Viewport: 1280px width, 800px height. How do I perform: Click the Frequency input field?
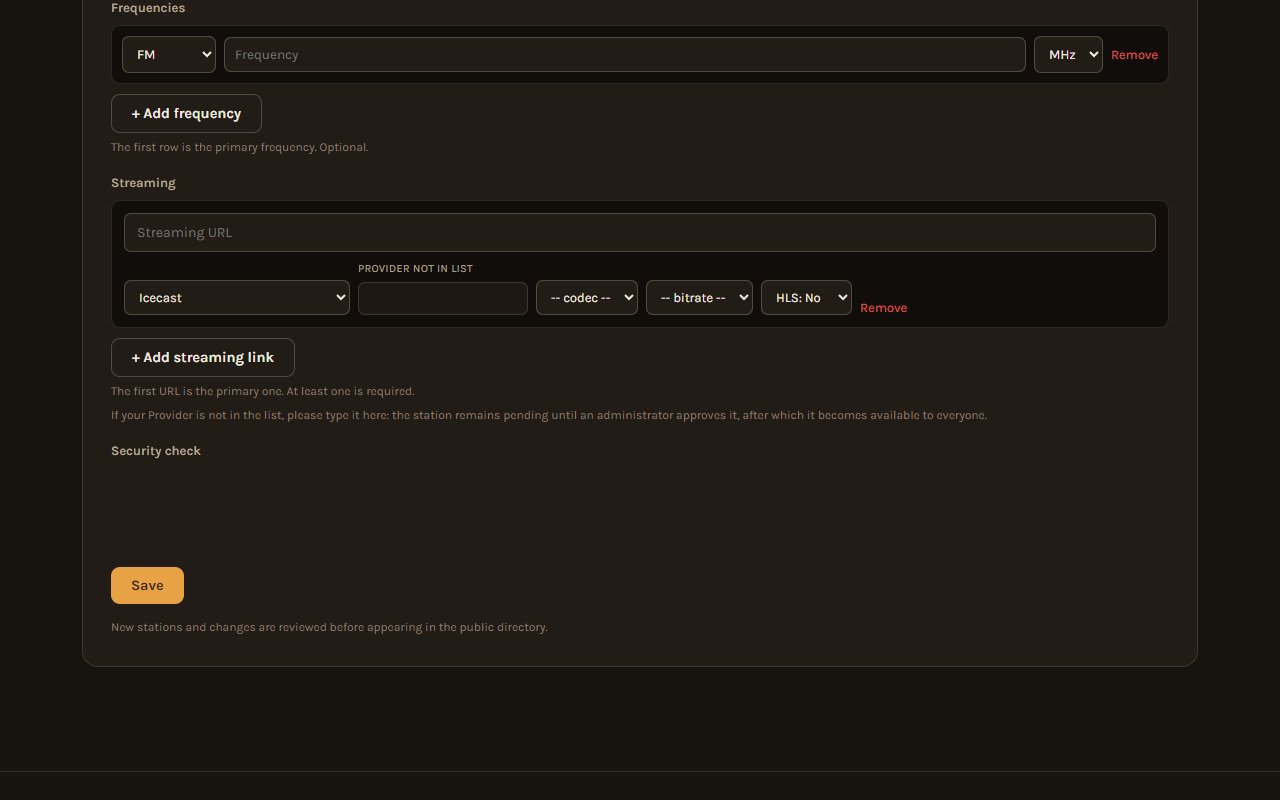pyautogui.click(x=625, y=55)
